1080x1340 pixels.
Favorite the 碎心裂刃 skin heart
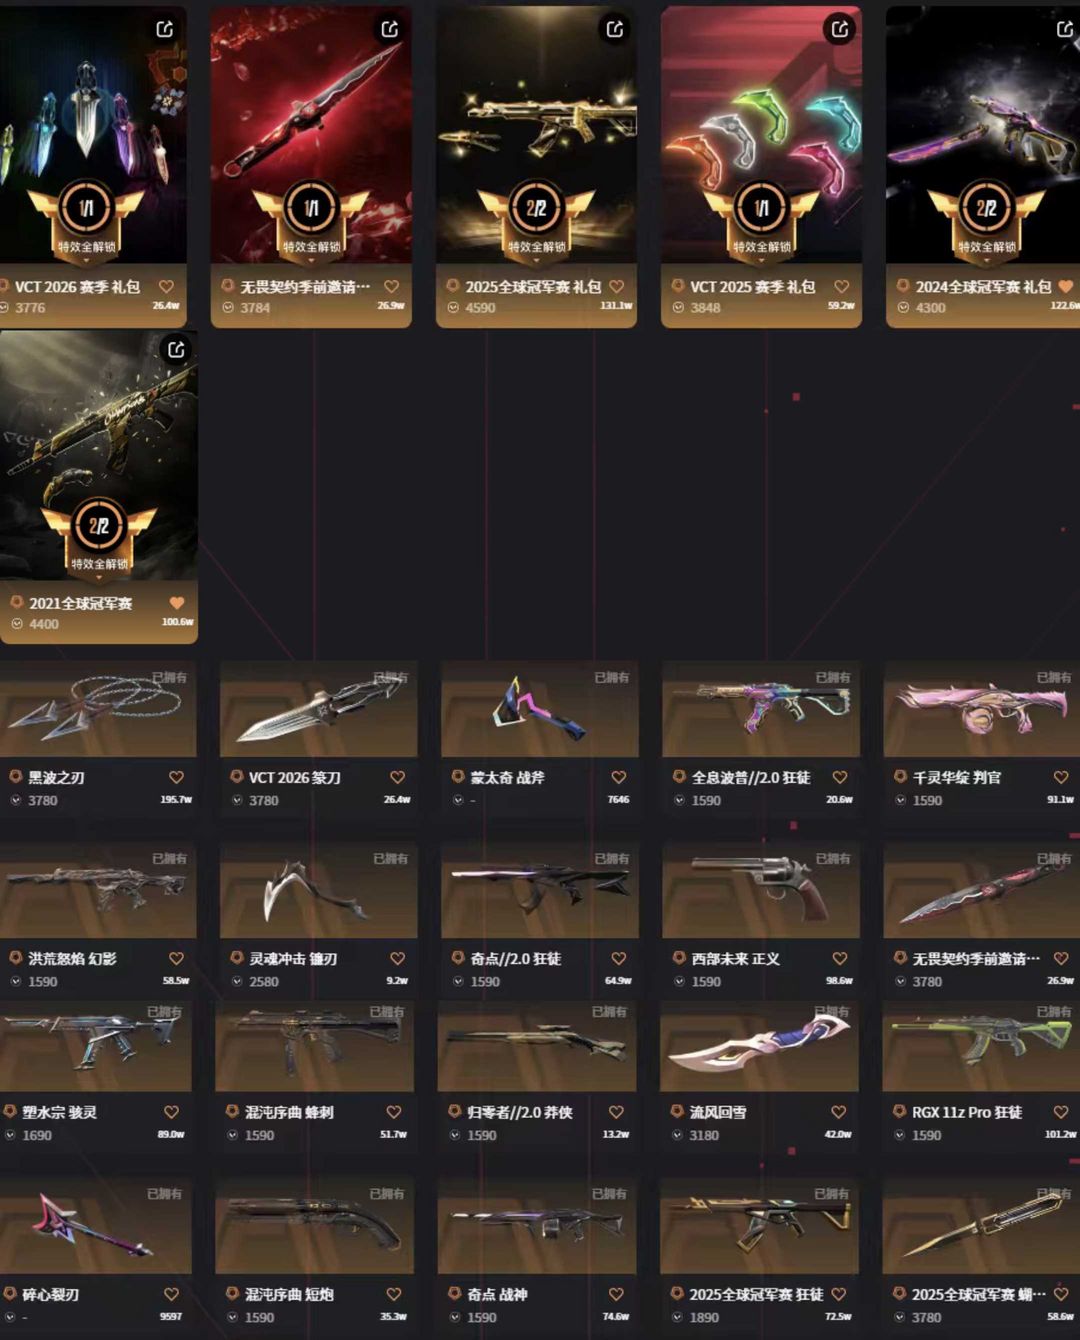171,1294
